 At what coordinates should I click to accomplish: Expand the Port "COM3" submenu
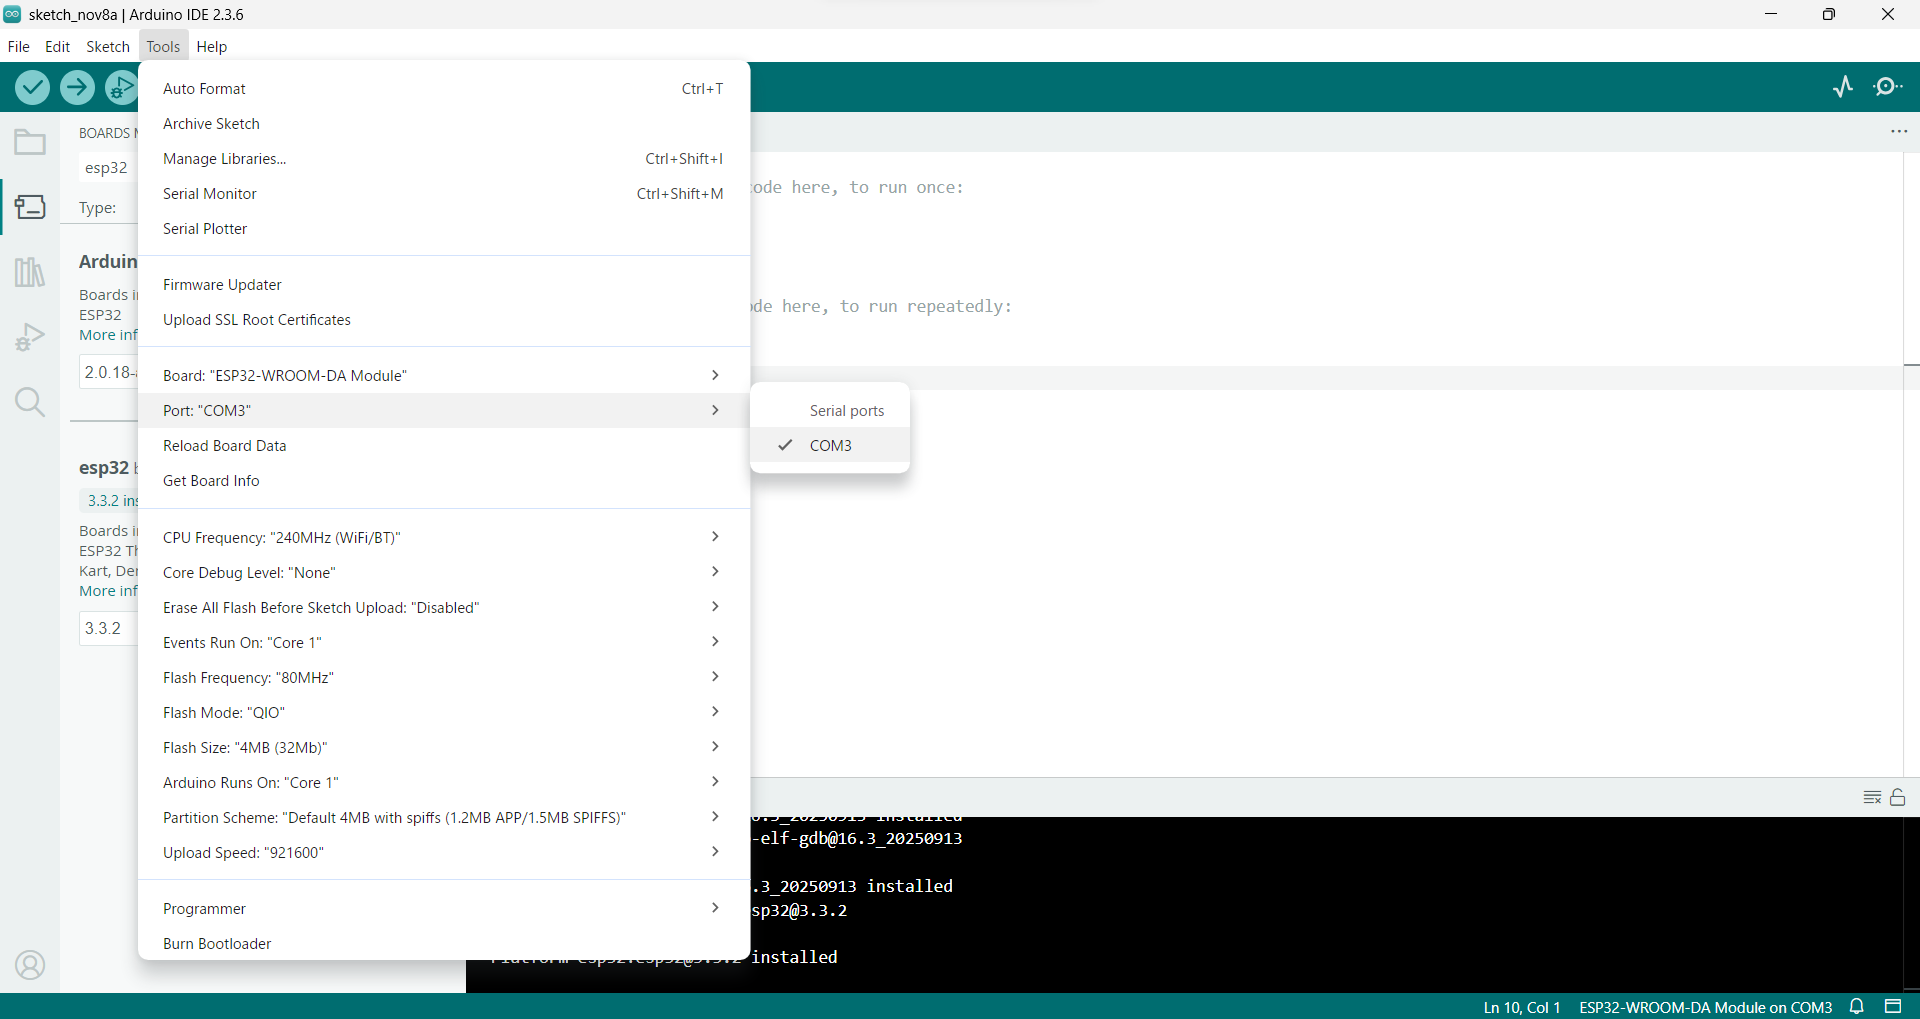444,411
